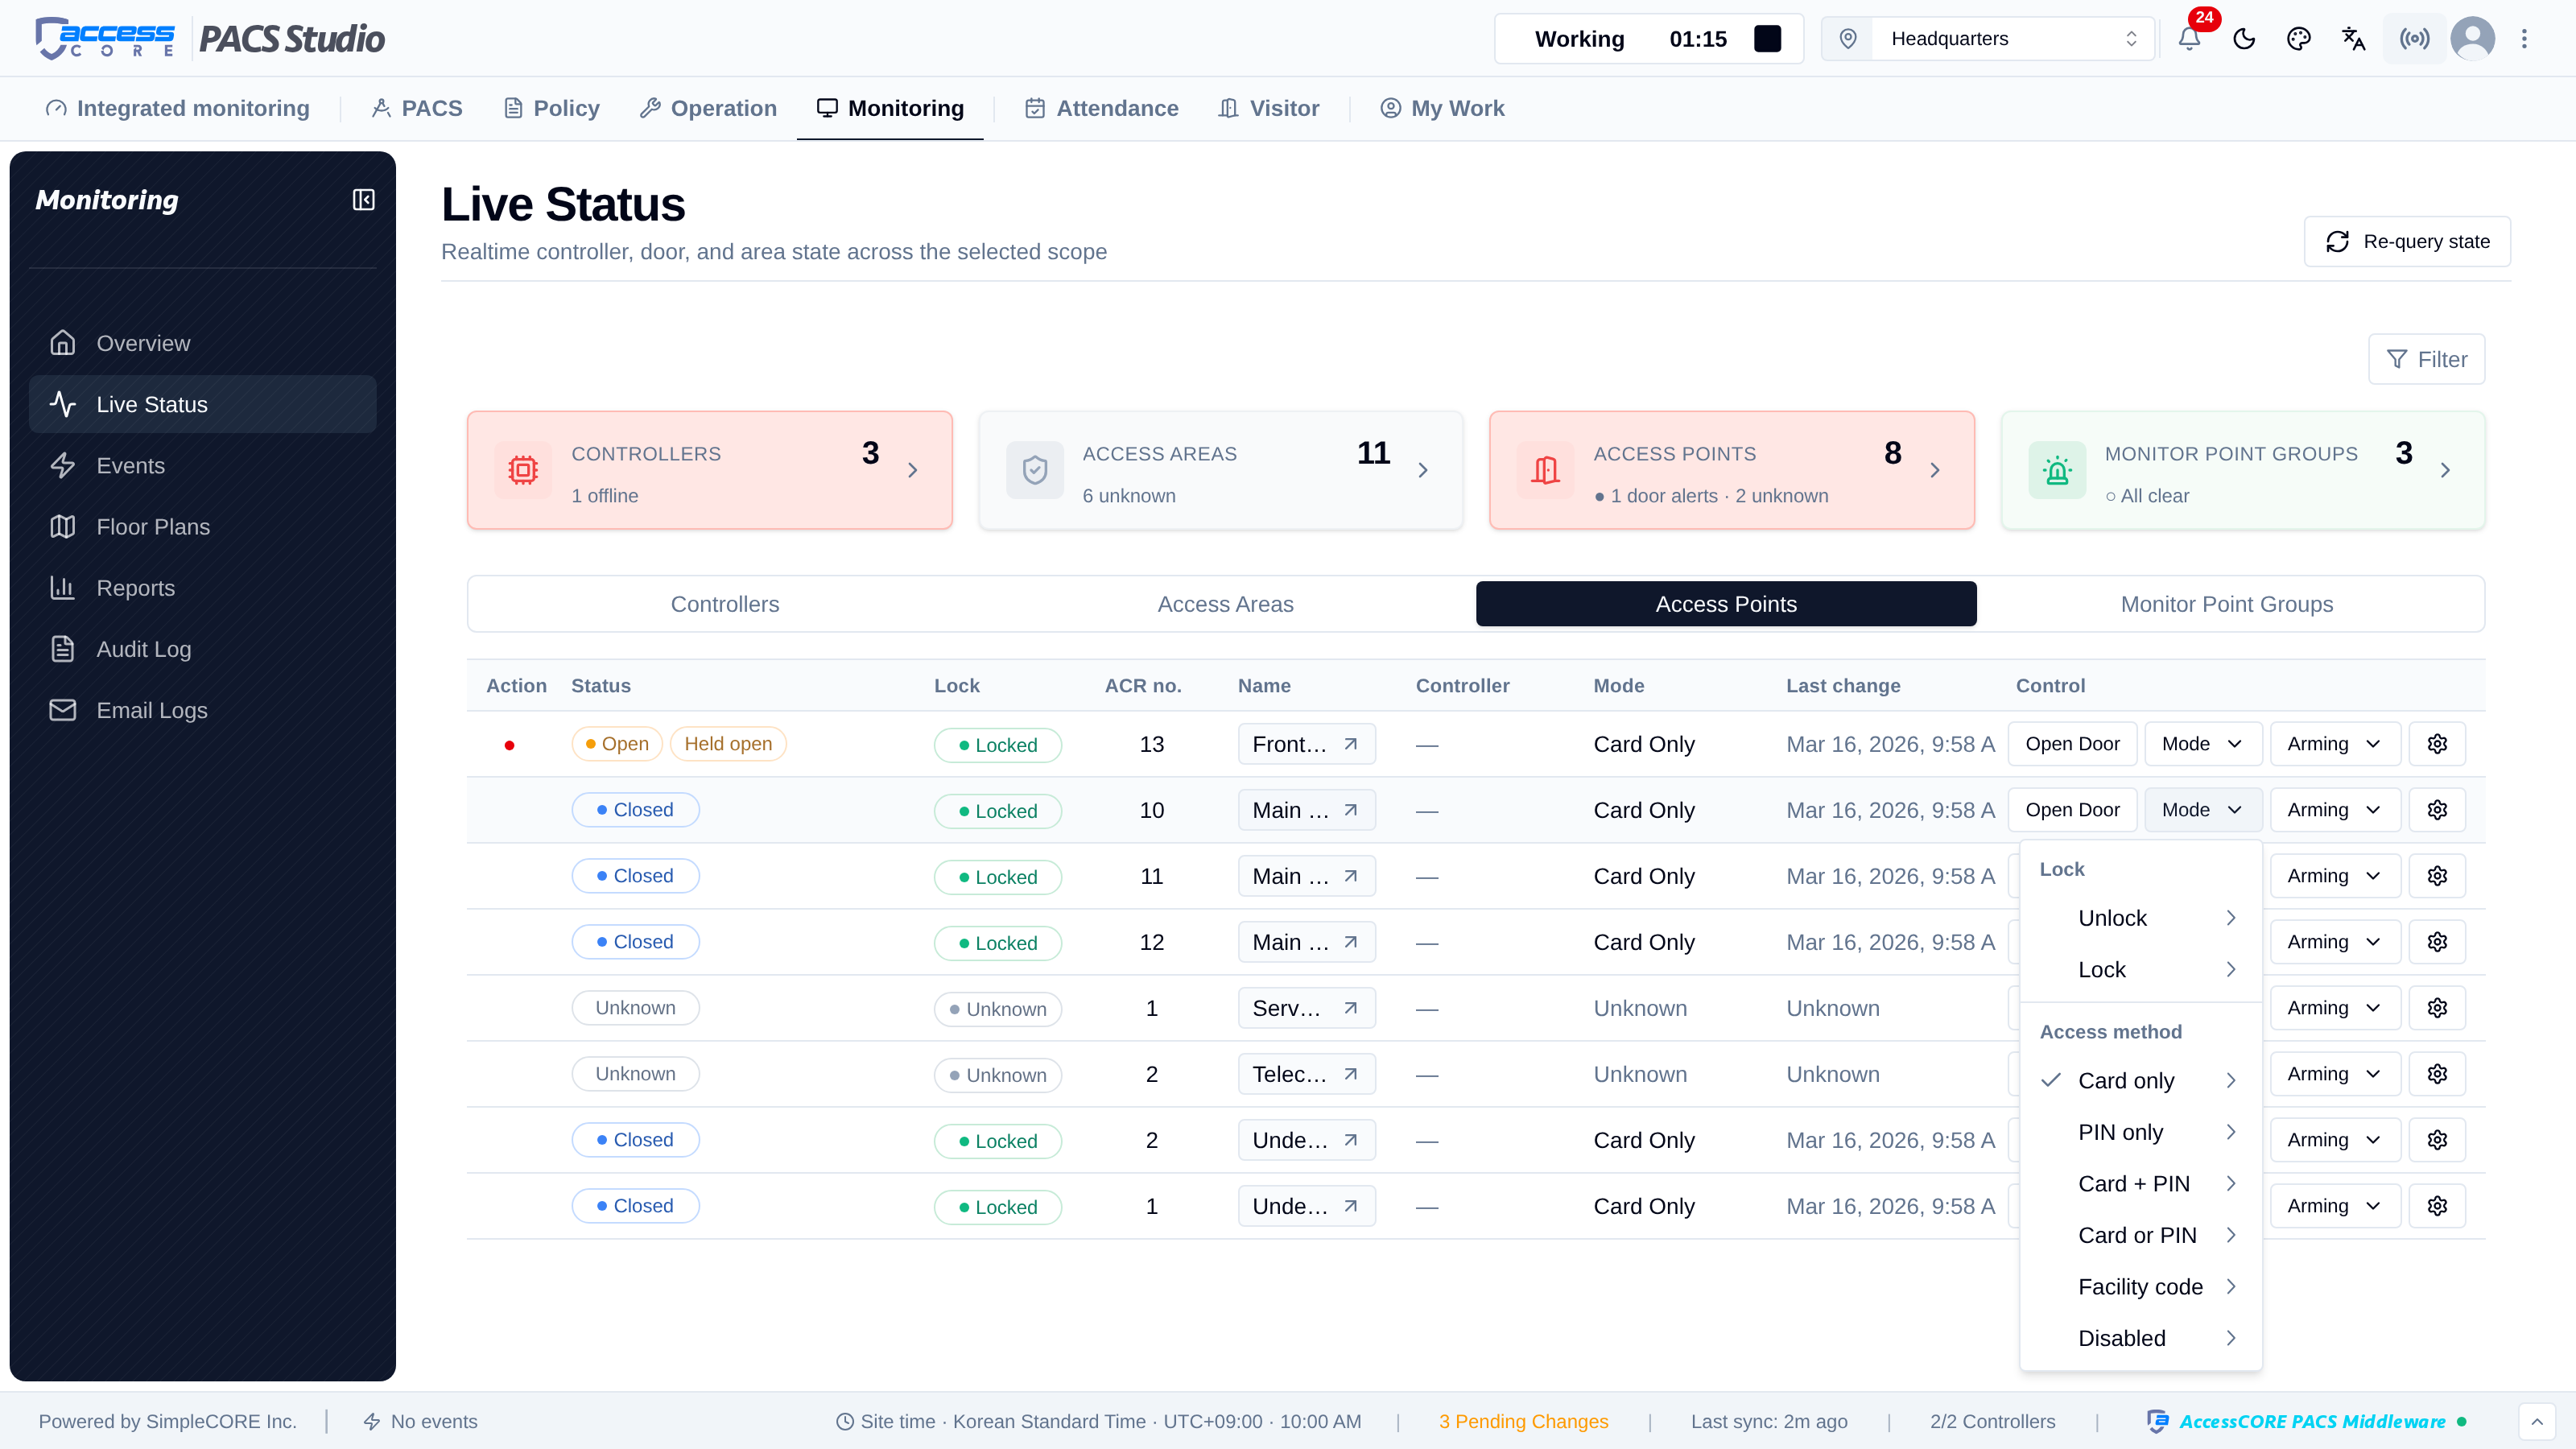The width and height of the screenshot is (2576, 1449).
Task: Choose Card + PIN access method
Action: point(2141,1184)
